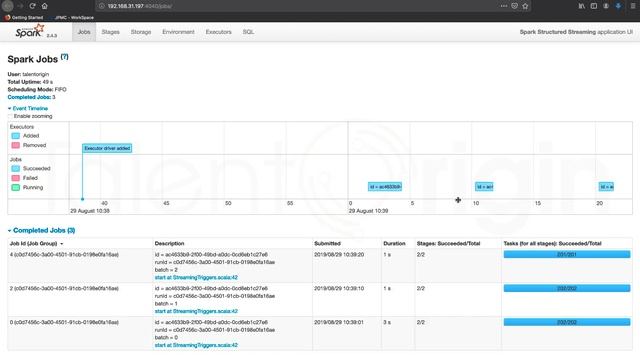640x360 pixels.
Task: Click the job 0 tasks progress bar
Action: [x=567, y=322]
